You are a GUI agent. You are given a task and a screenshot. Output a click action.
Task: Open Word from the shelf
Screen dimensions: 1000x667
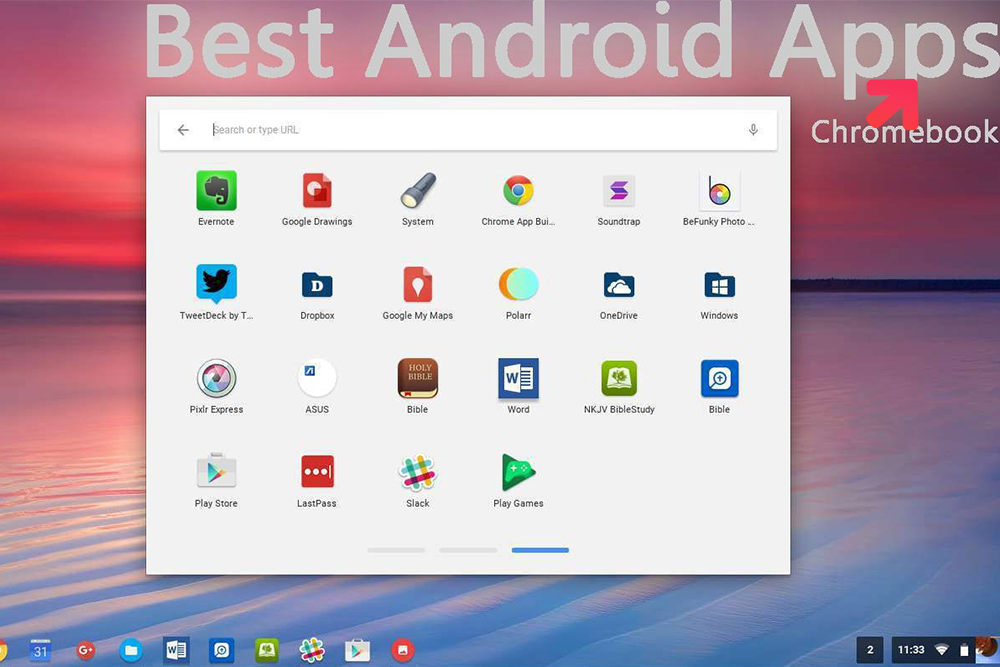[x=176, y=650]
